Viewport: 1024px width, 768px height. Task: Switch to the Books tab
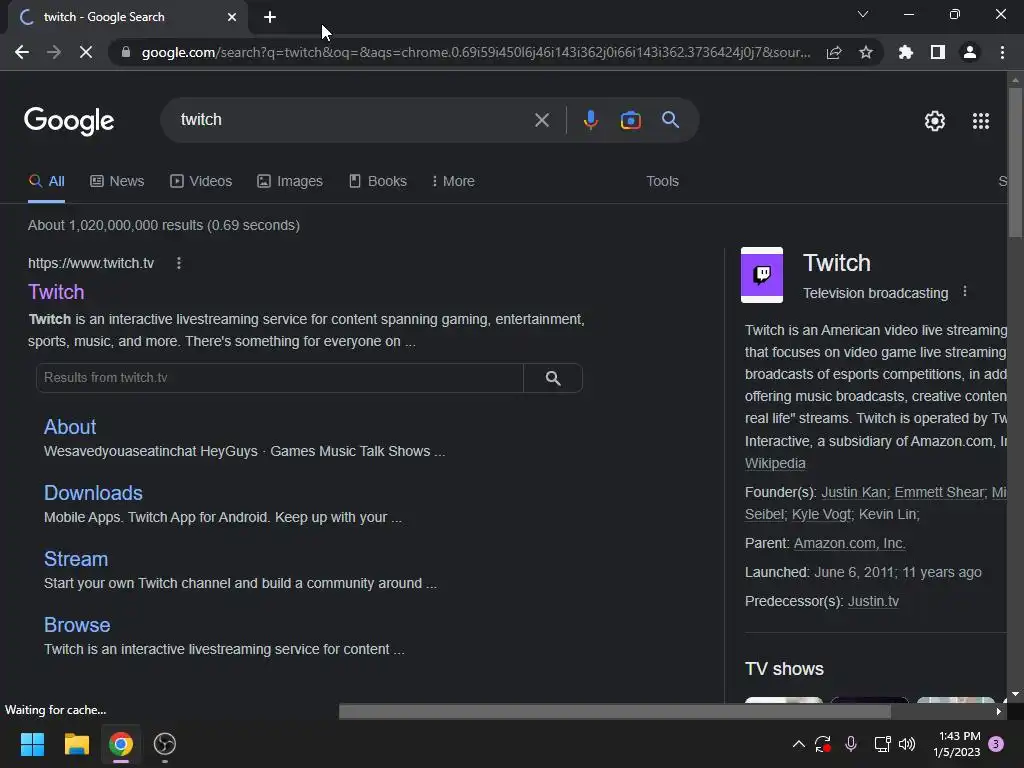[377, 182]
